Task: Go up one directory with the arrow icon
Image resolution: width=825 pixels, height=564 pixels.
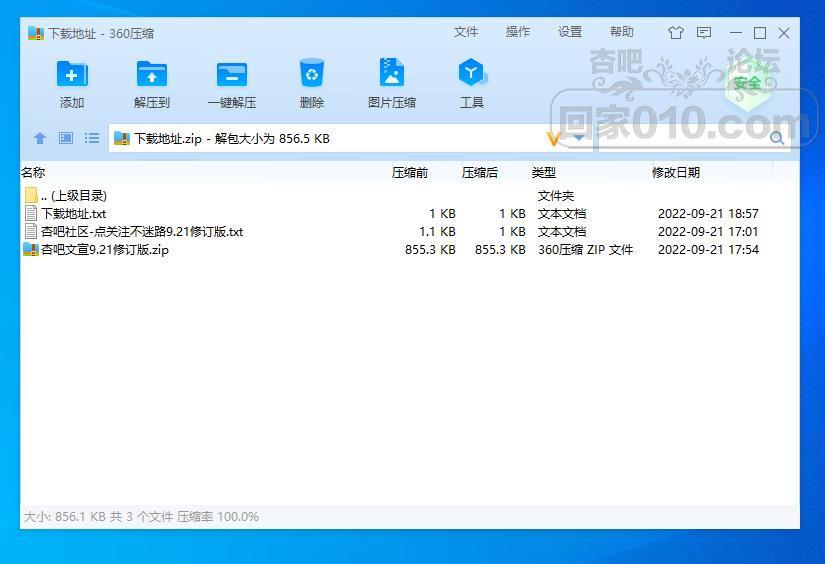Action: 40,138
